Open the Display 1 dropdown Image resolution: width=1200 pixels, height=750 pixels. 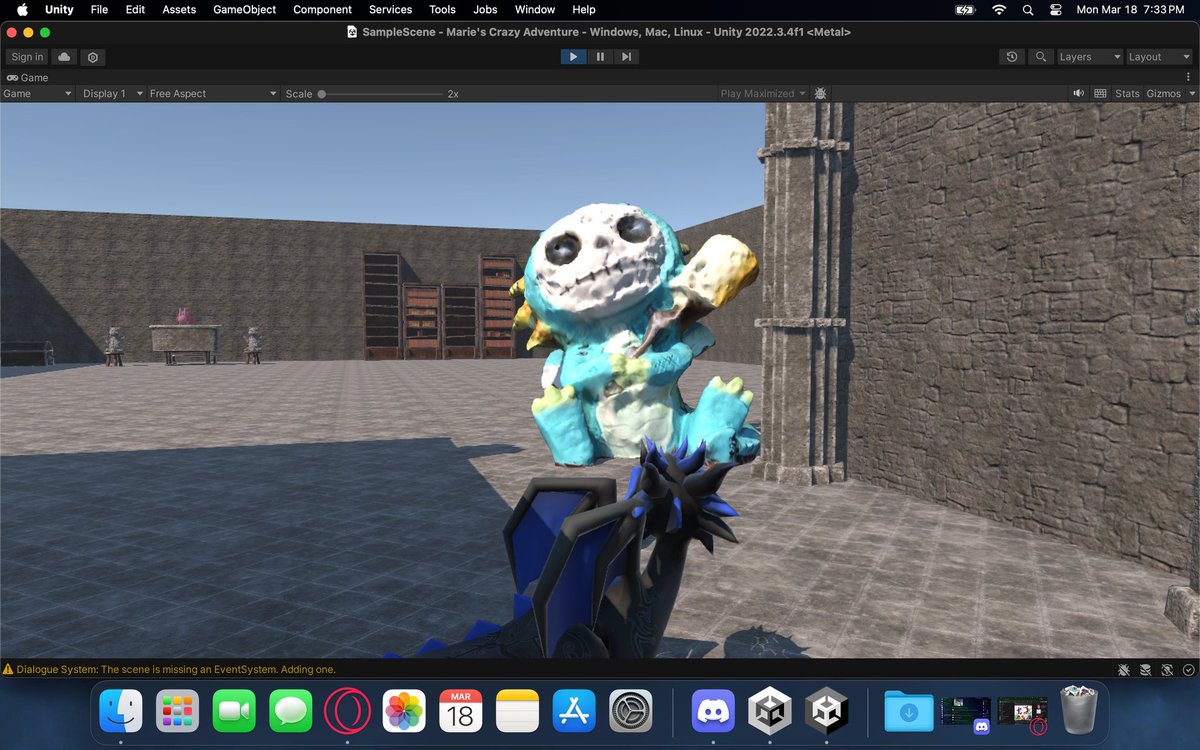pos(110,93)
